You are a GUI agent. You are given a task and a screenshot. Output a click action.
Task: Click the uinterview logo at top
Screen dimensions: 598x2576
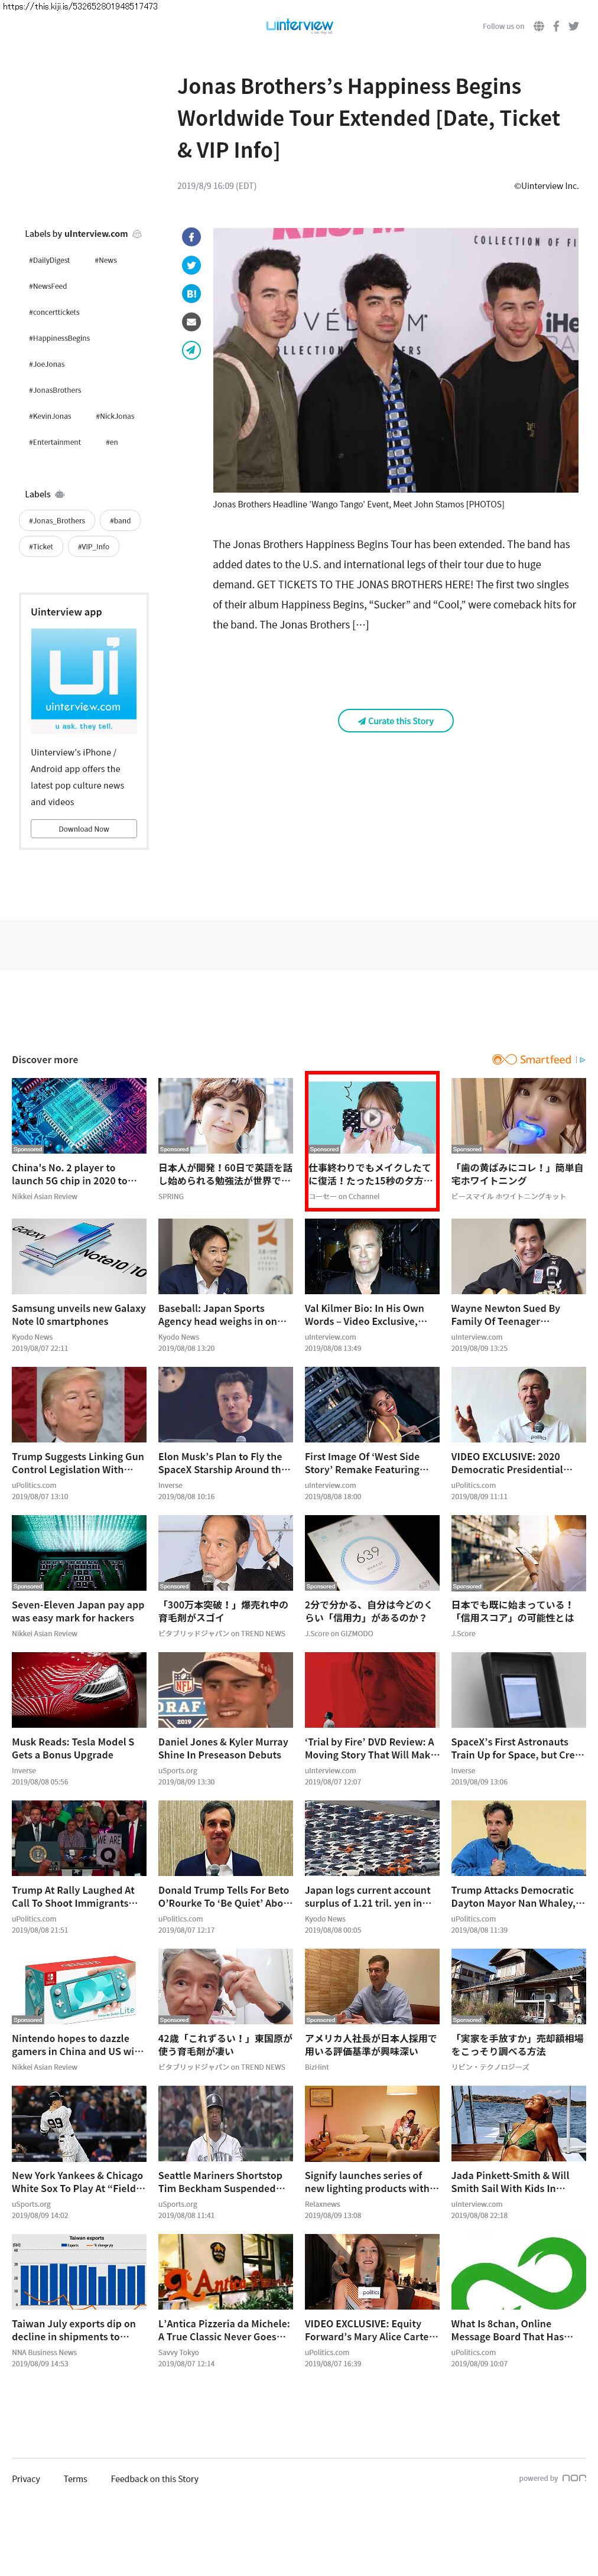click(299, 25)
